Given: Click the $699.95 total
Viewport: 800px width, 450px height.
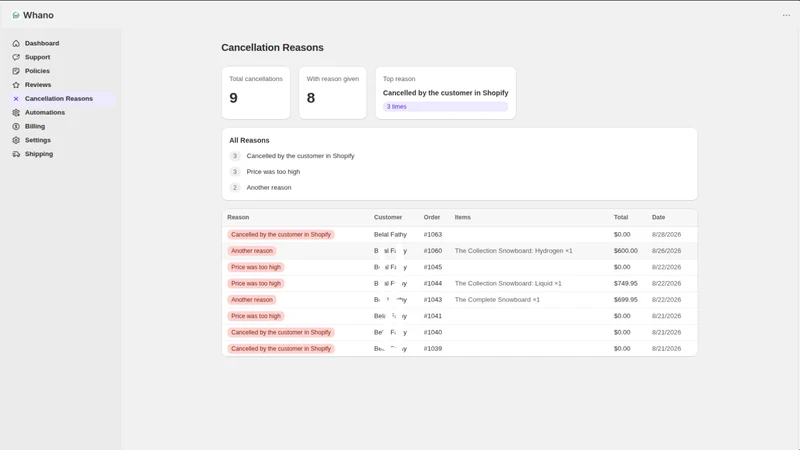Looking at the screenshot, I should [626, 300].
